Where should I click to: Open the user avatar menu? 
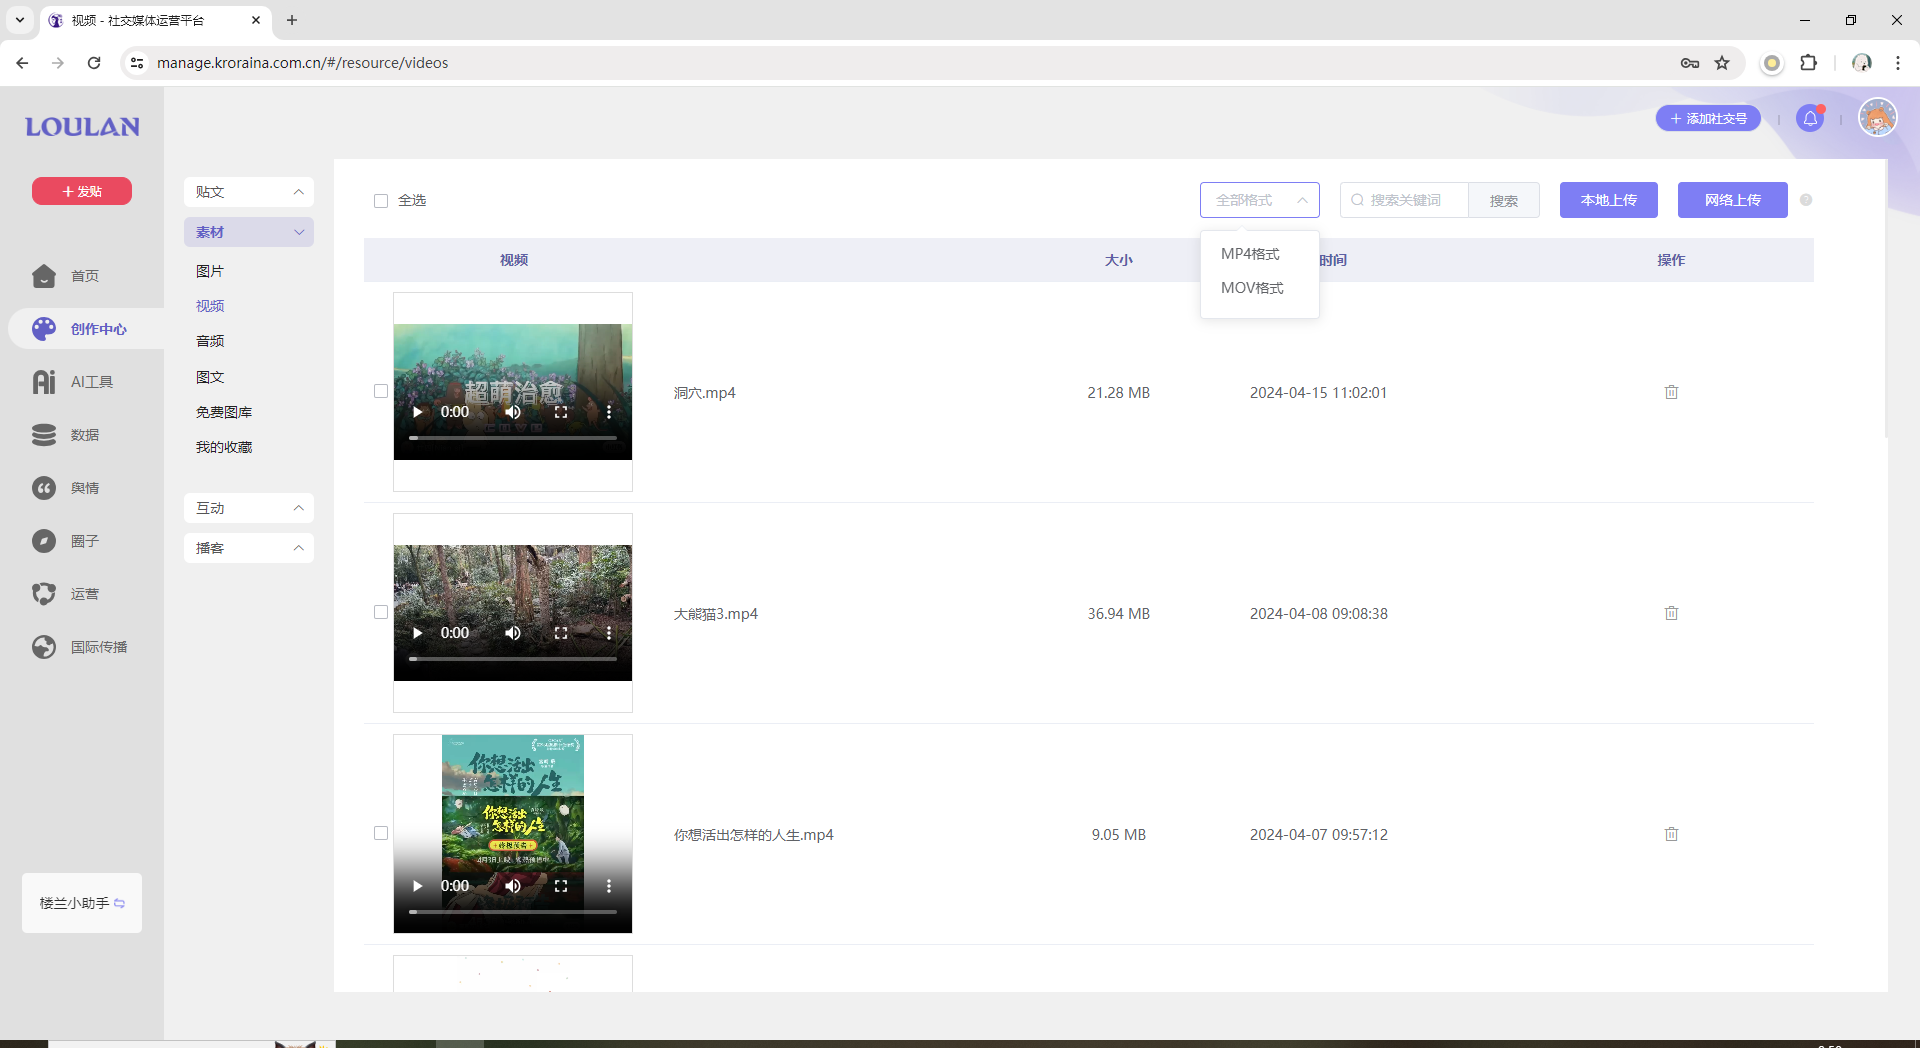tap(1877, 118)
